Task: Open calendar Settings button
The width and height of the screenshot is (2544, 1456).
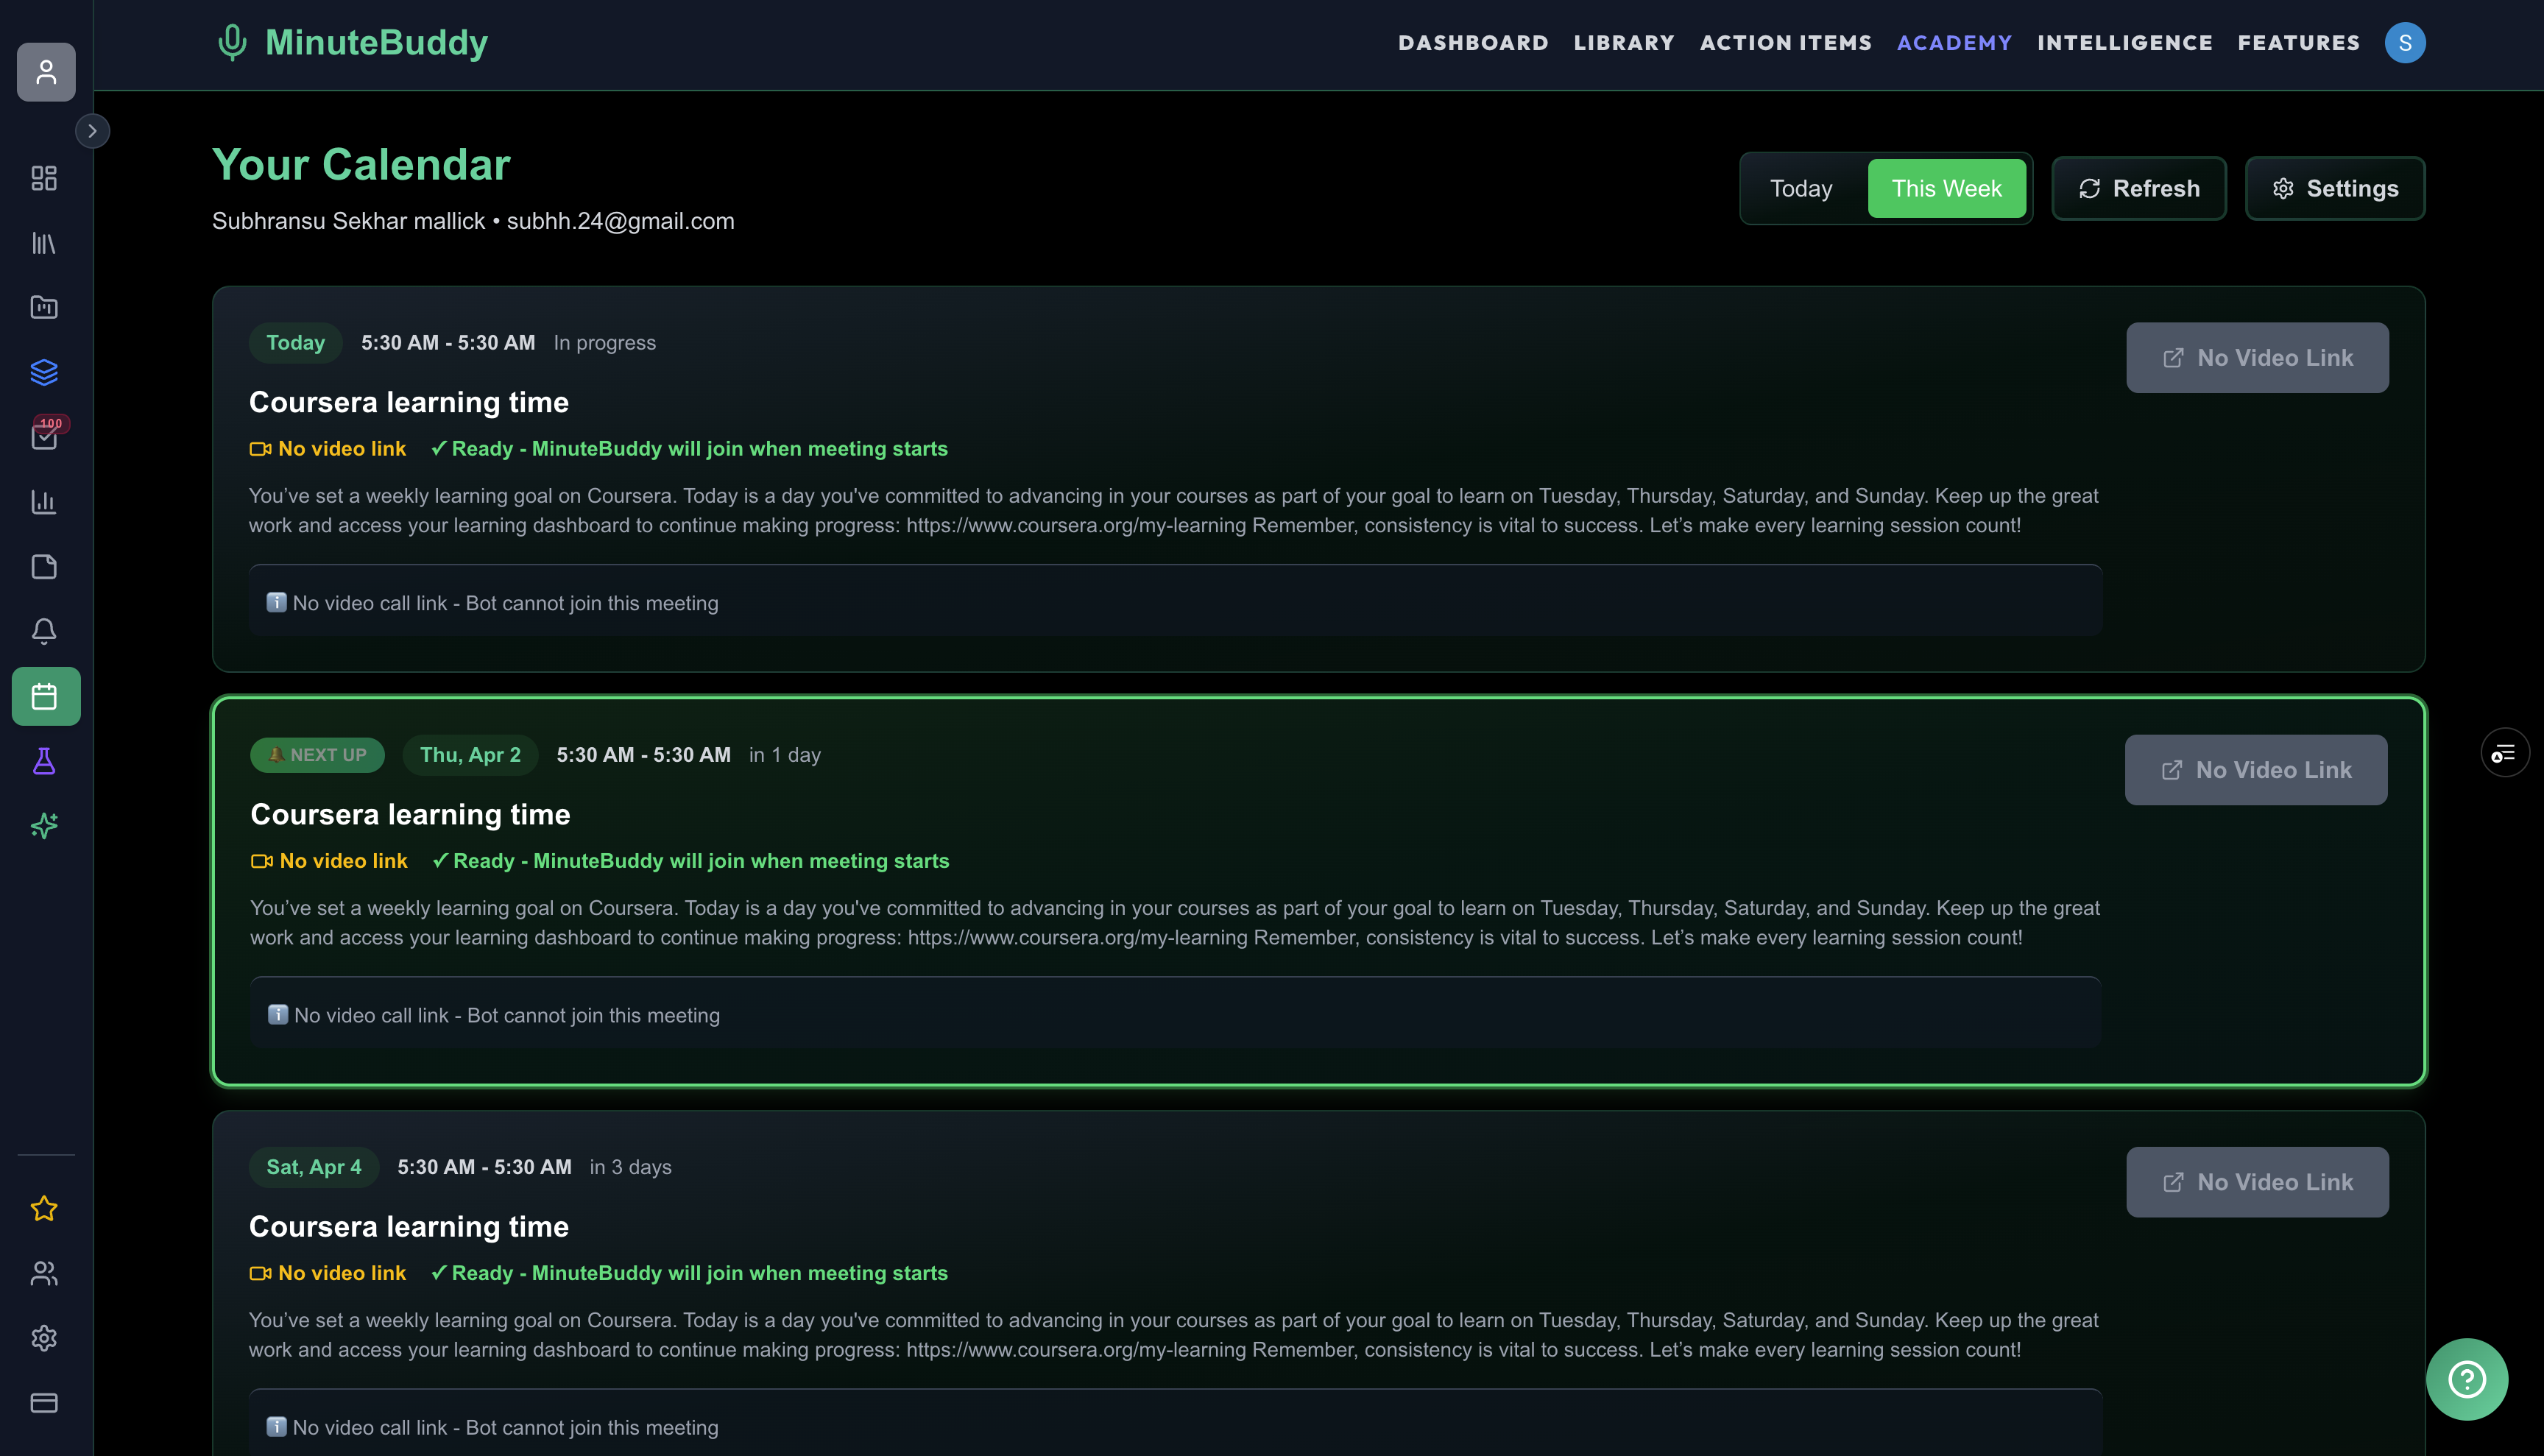Action: (2334, 188)
